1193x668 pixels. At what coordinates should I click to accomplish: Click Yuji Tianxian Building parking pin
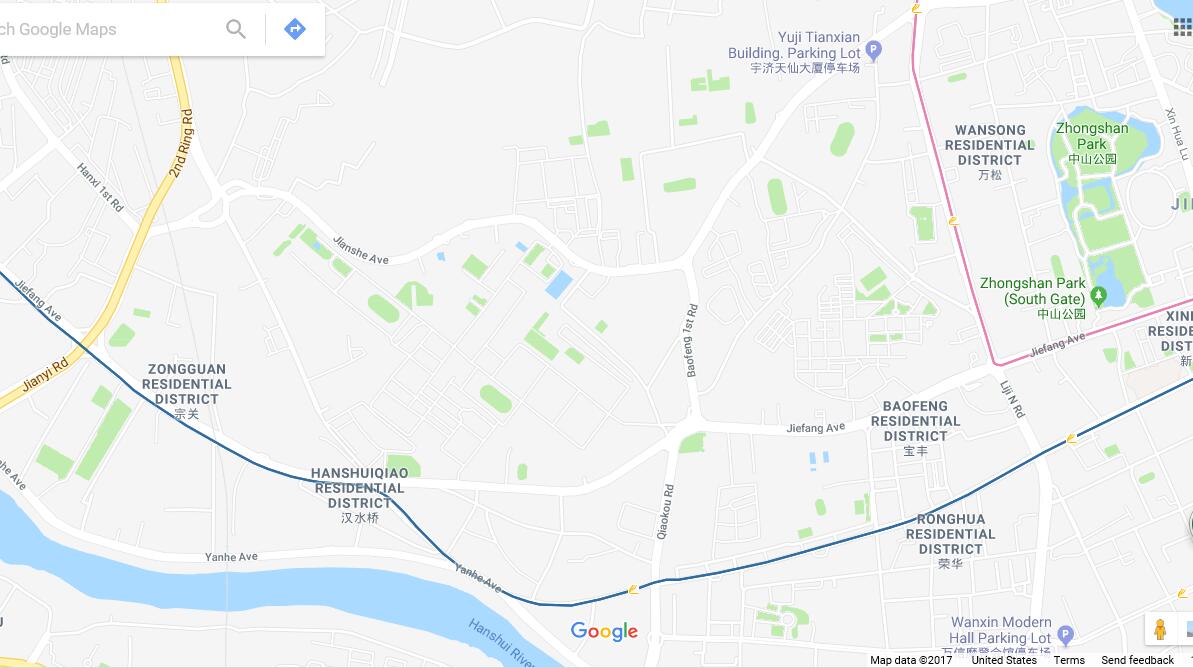873,51
